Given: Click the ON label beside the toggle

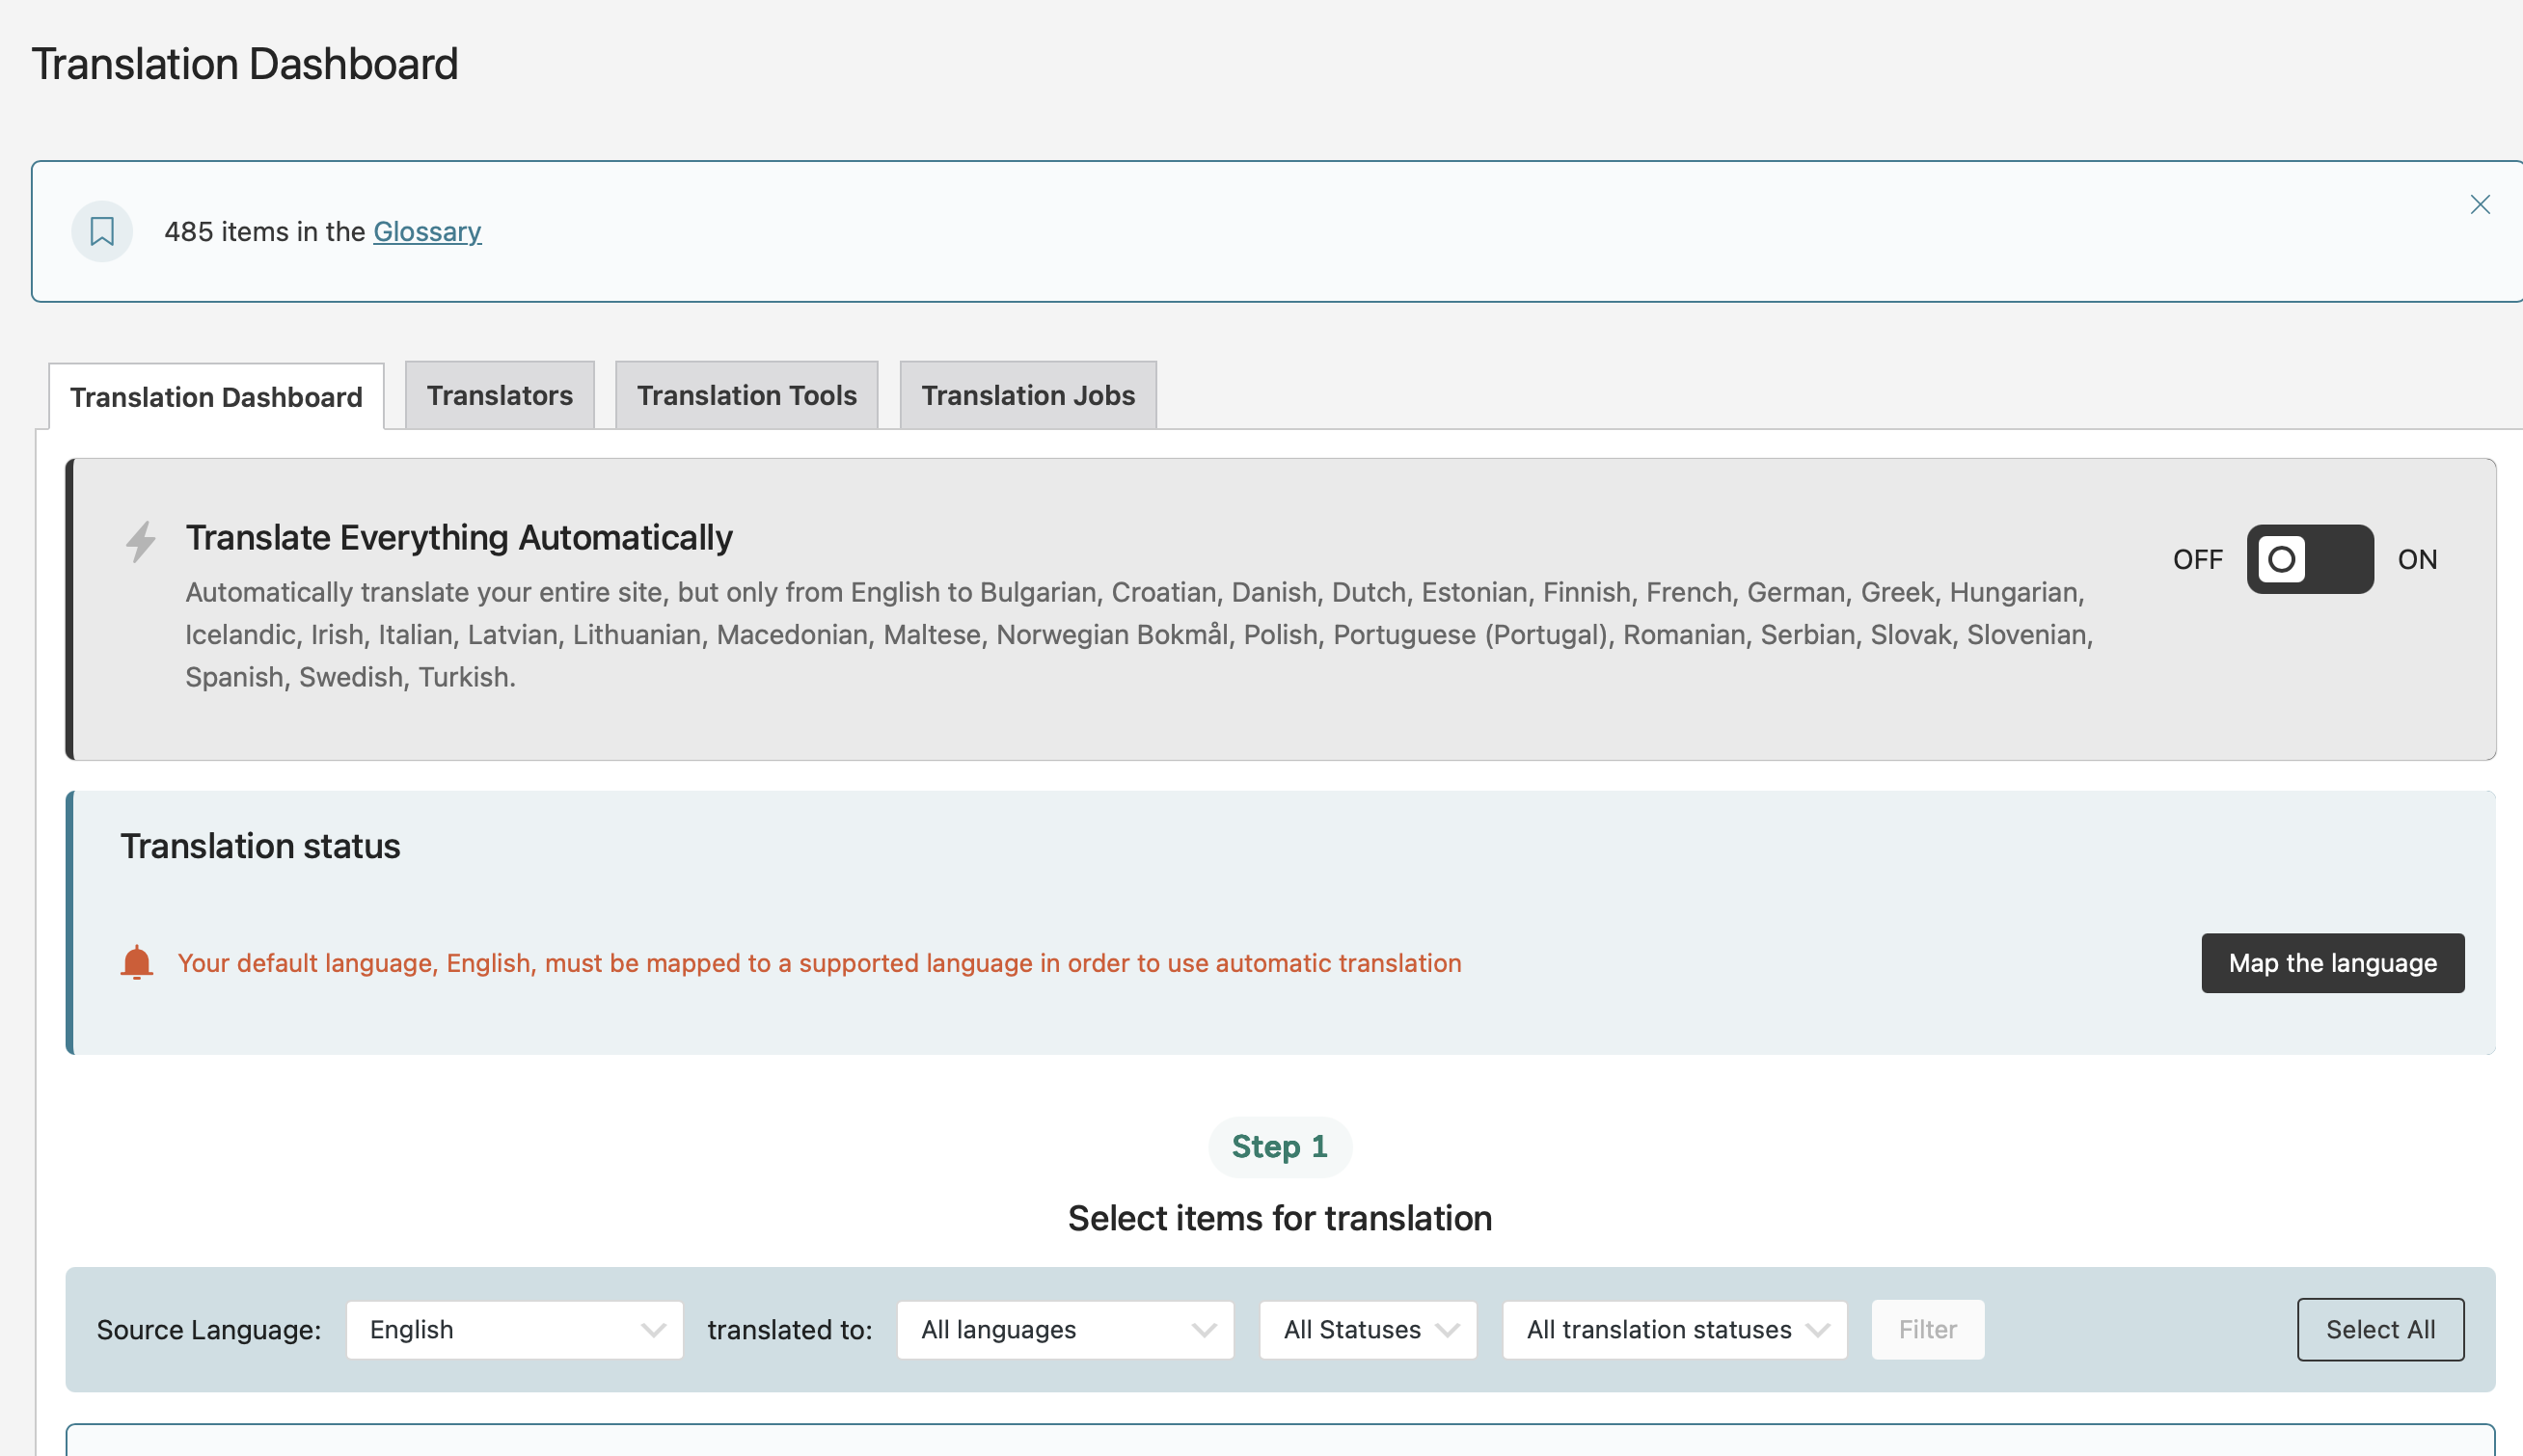Looking at the screenshot, I should (x=2416, y=559).
